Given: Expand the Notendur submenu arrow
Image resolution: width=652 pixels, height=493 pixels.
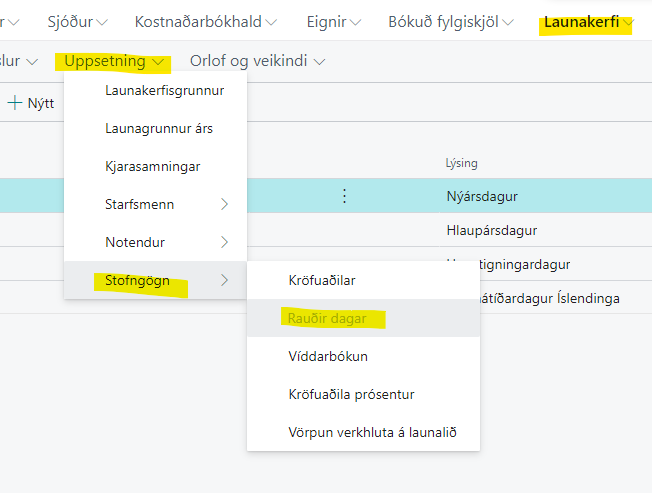Looking at the screenshot, I should (225, 242).
